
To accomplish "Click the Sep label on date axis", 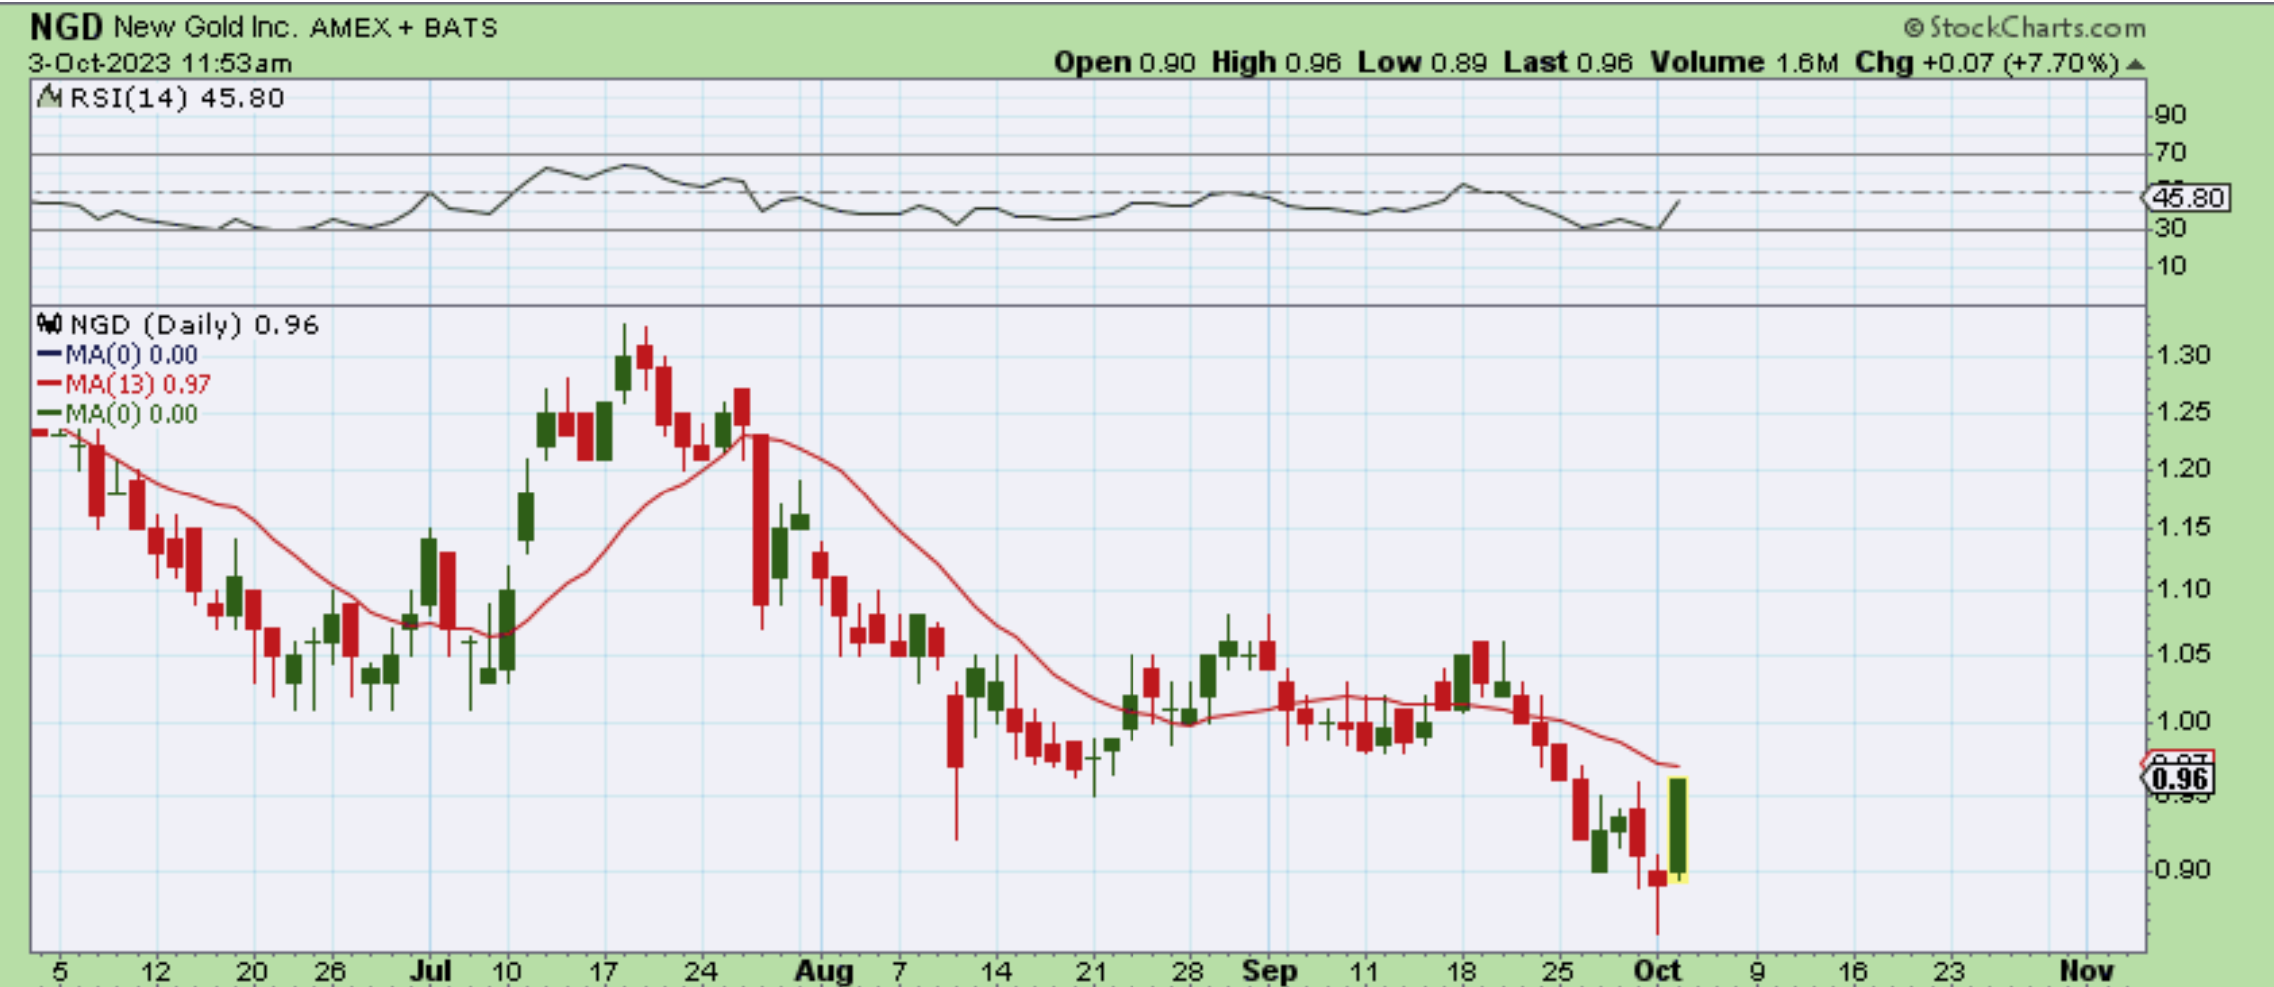I will tap(1268, 970).
